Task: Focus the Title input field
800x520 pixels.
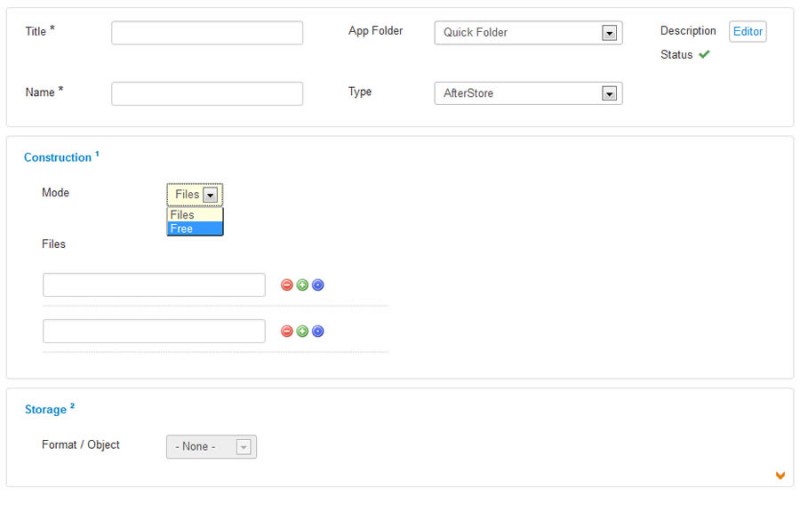Action: [207, 33]
